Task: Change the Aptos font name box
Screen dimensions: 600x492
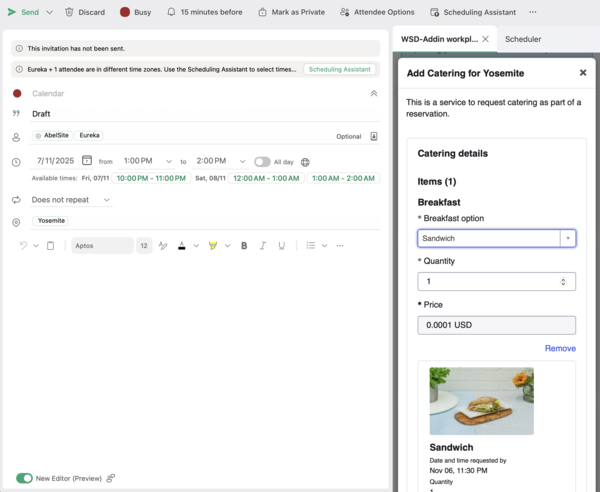Action: click(x=102, y=246)
